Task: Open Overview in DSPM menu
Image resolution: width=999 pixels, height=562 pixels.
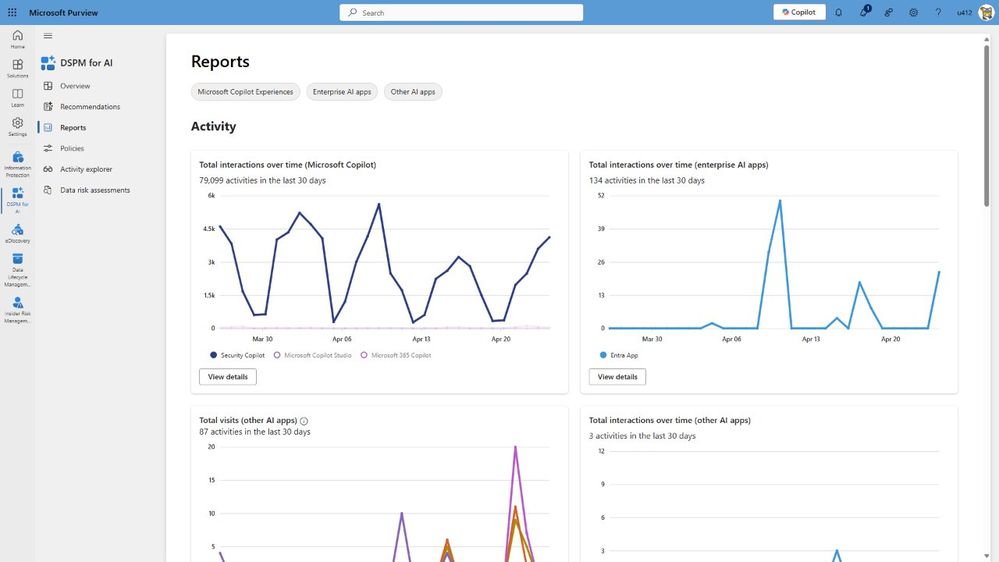Action: pyautogui.click(x=75, y=85)
